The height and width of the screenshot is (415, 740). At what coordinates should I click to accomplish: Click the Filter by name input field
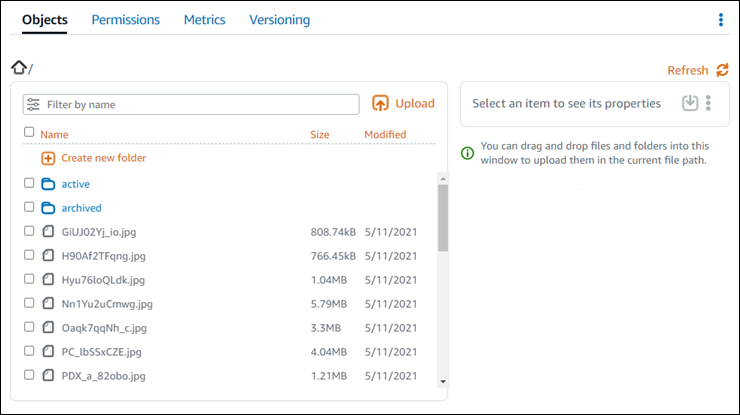200,104
